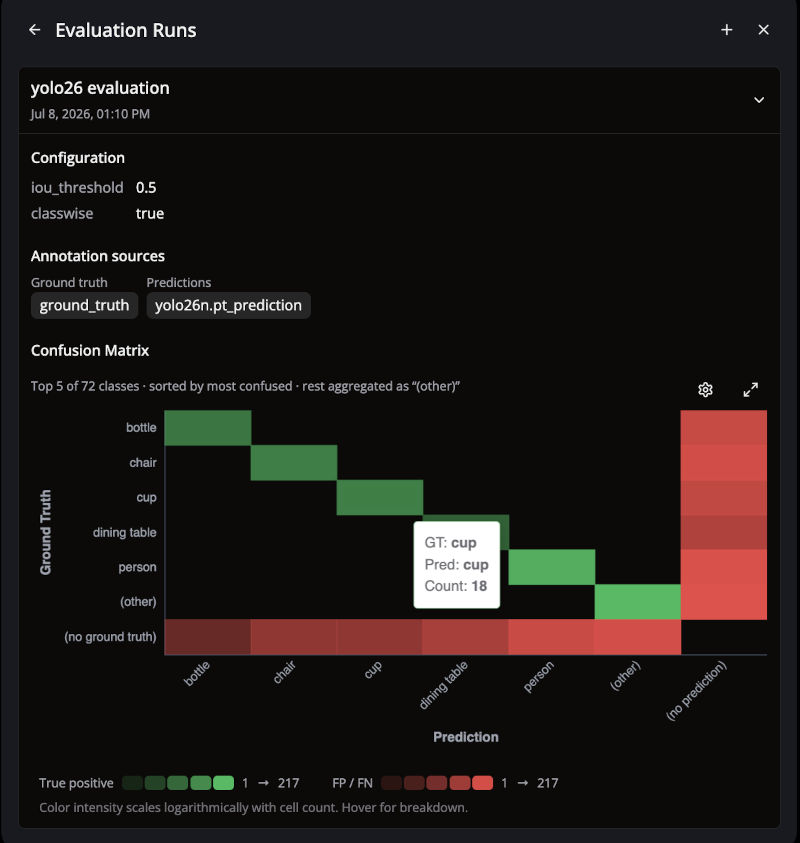Click the classwise value 'true'
Screen dimensions: 800x843
(150, 213)
